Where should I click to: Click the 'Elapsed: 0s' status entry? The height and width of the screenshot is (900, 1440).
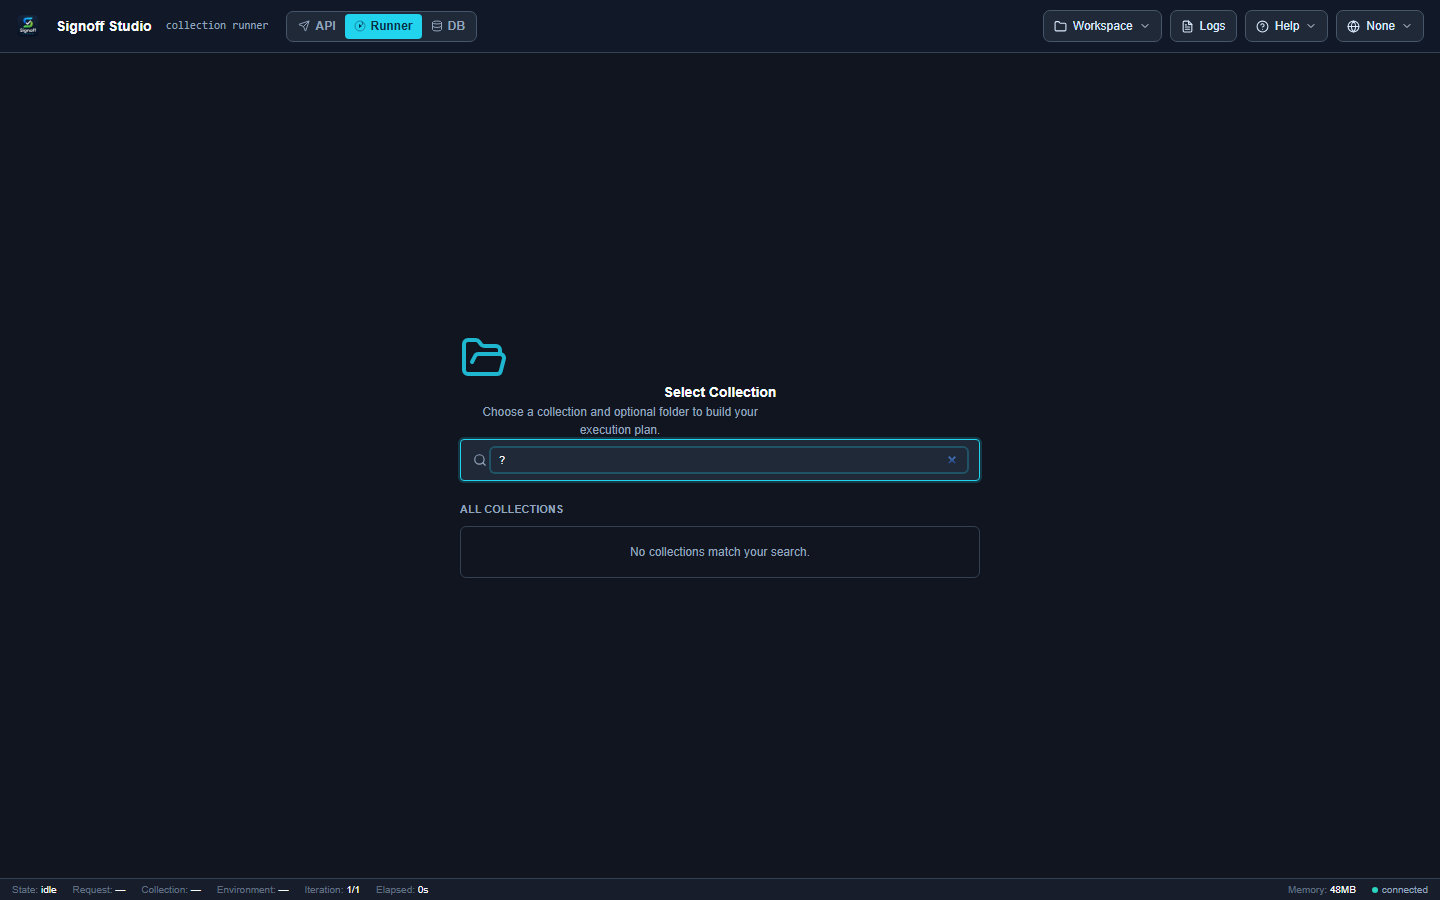[x=402, y=890]
